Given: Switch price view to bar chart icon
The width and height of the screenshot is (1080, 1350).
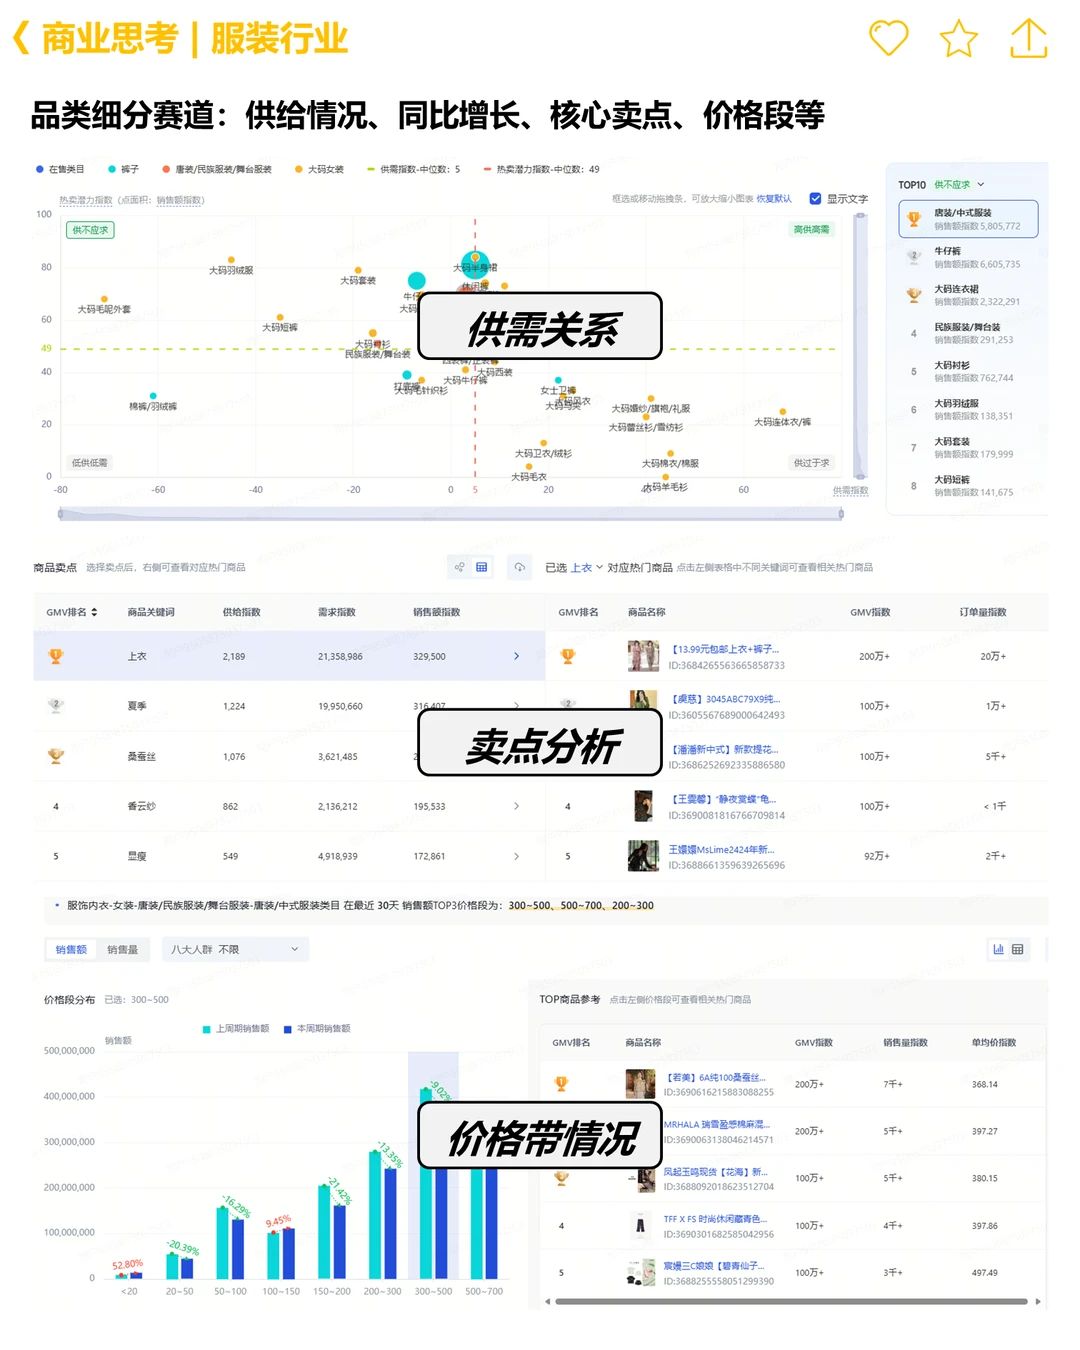Looking at the screenshot, I should 998,949.
